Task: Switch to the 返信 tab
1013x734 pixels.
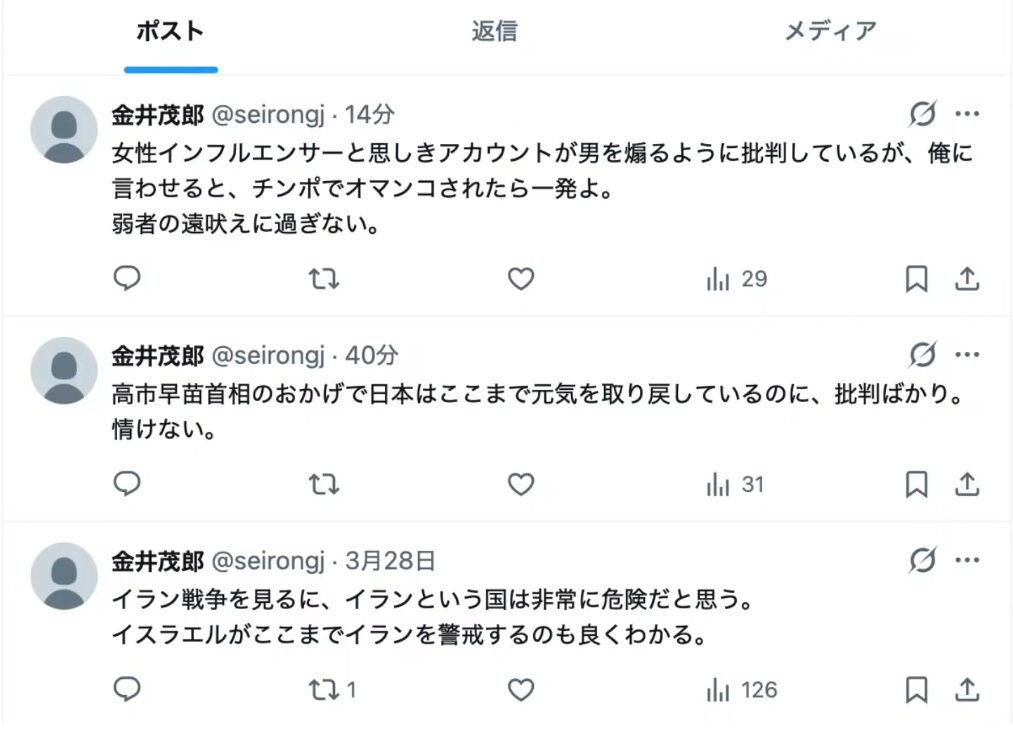Action: pos(494,31)
